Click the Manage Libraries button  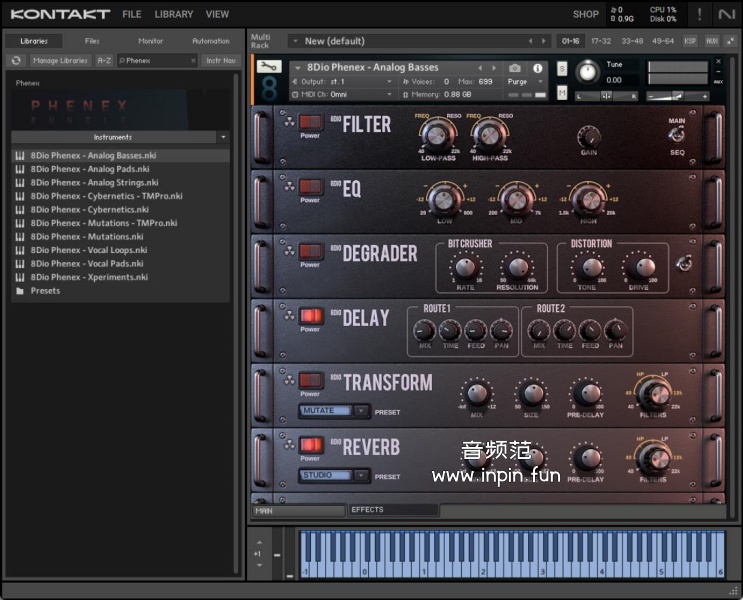click(x=60, y=60)
